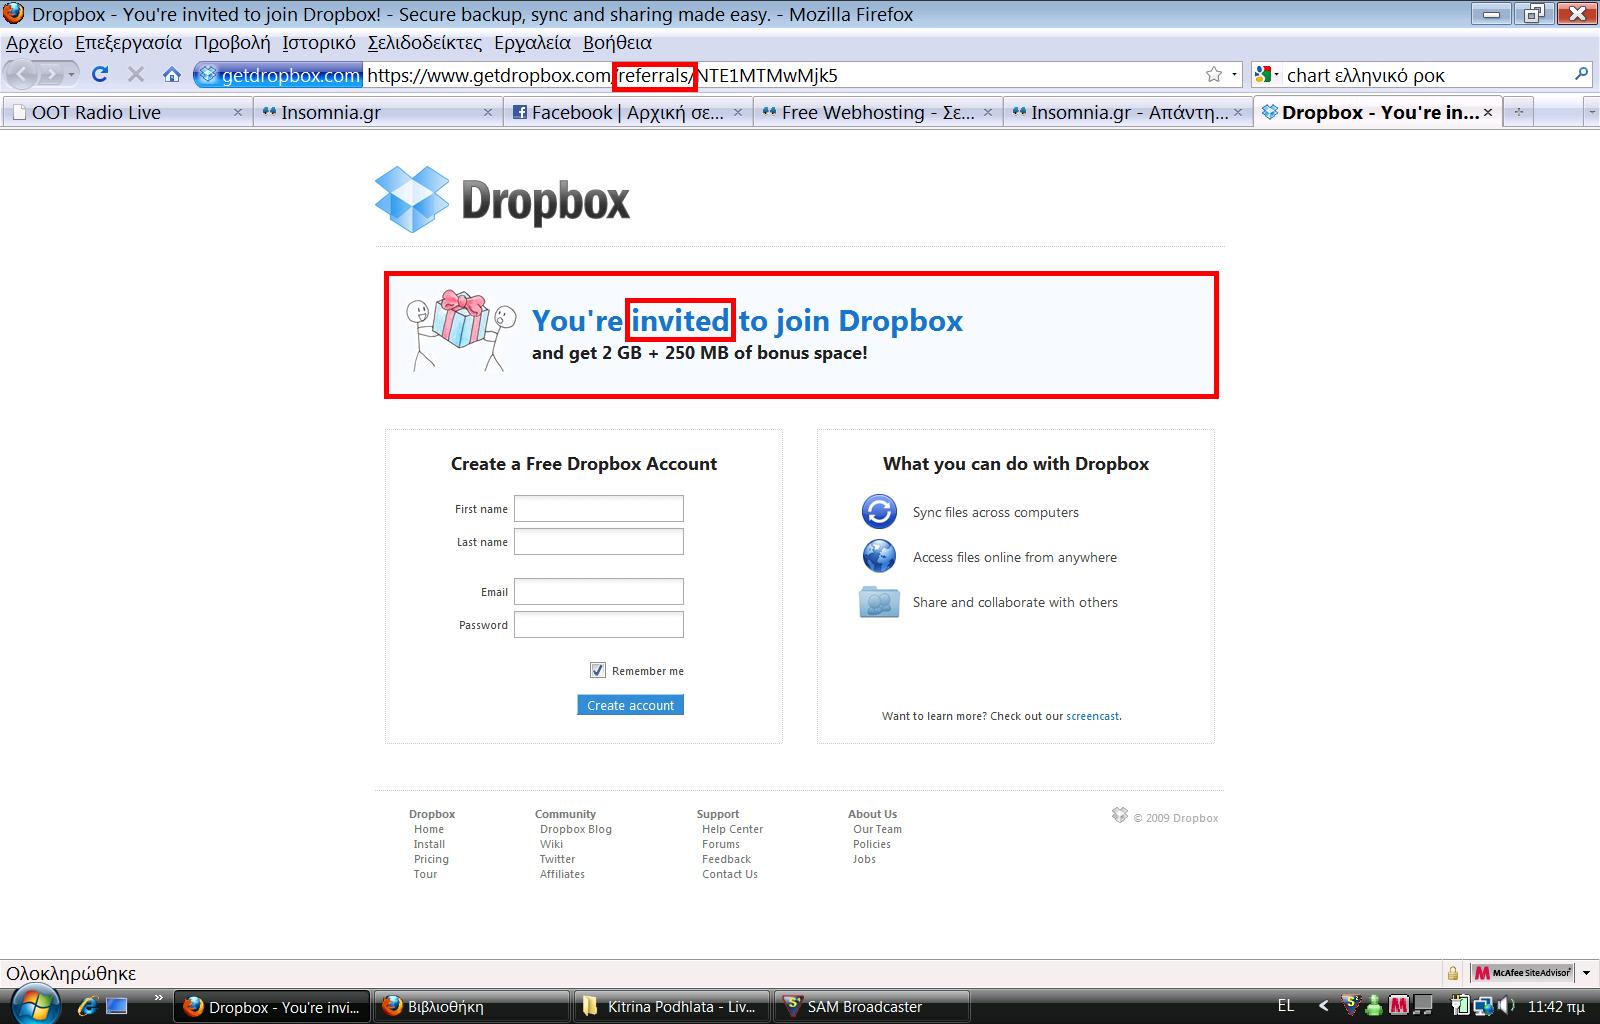Screen dimensions: 1600x1024
Task: Click the small Dropbox copyright logo in the footer
Action: (1120, 816)
